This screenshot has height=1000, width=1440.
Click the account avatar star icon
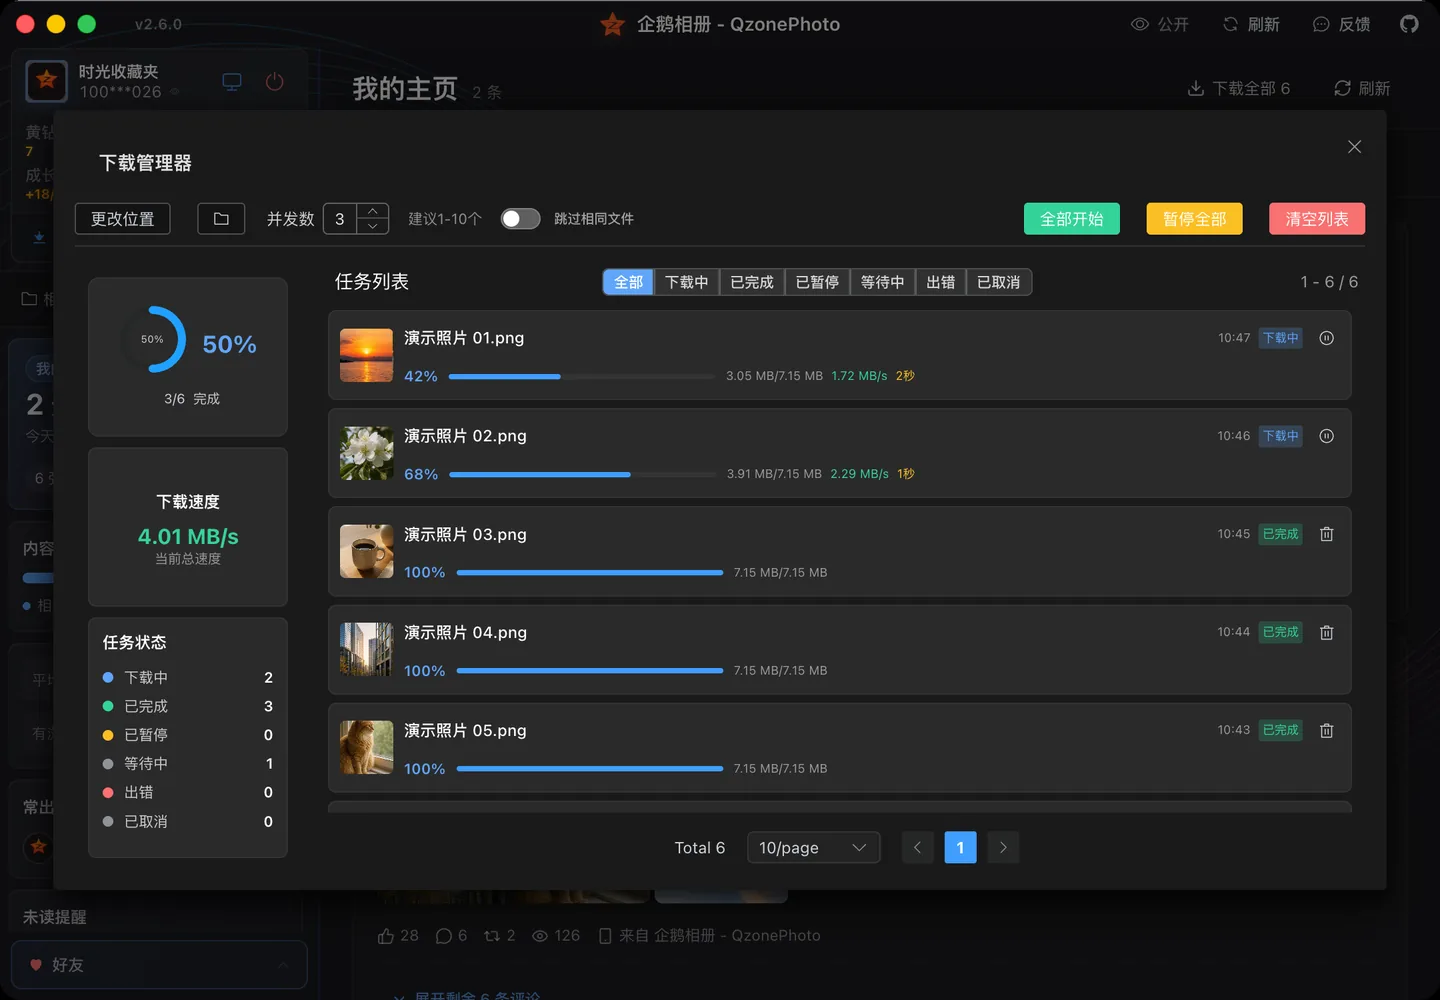(46, 81)
